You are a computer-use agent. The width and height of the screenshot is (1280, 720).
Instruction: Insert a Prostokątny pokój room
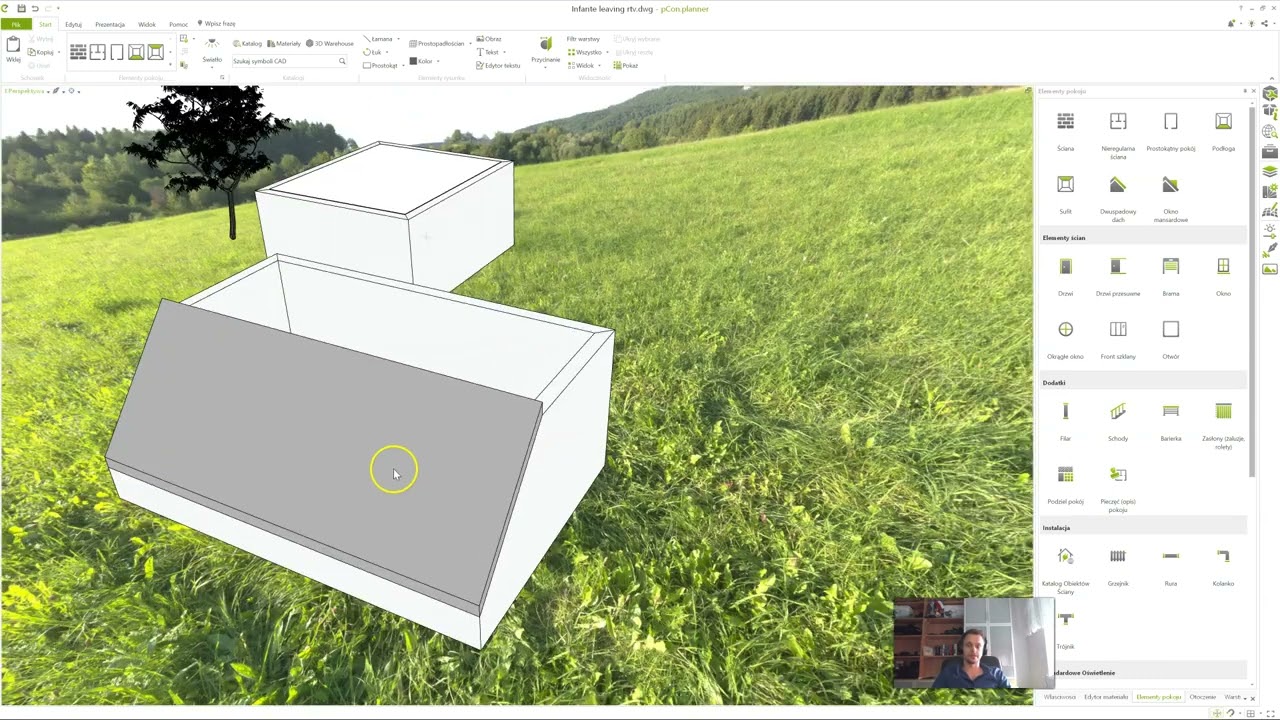tap(1170, 130)
